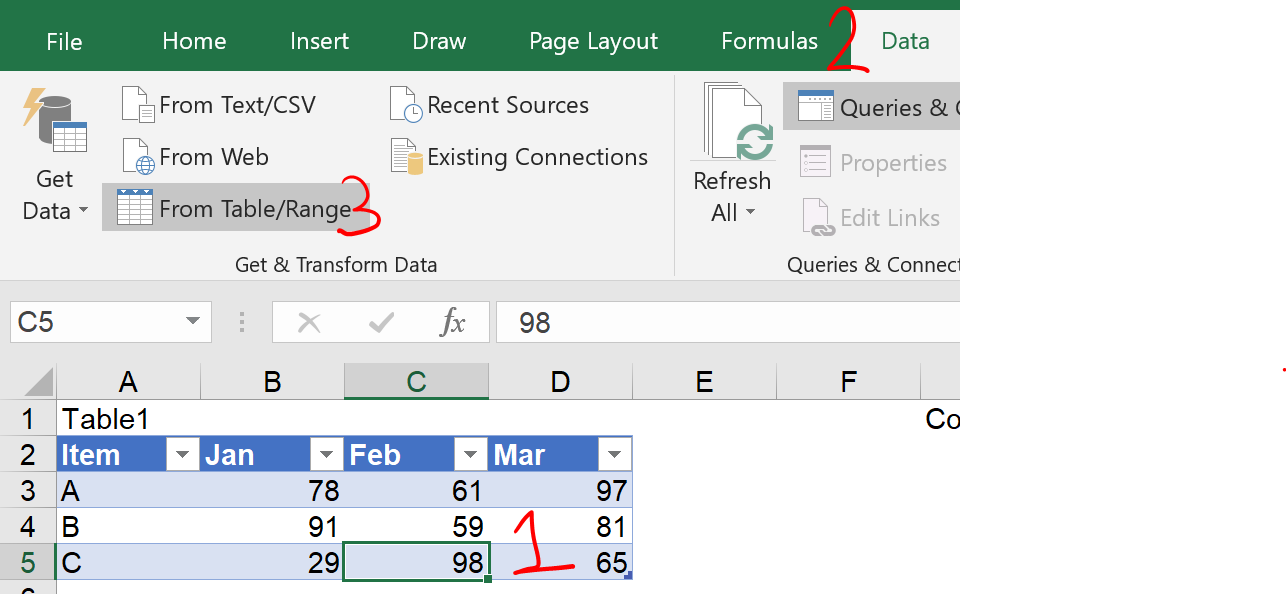This screenshot has height=594, width=1286.
Task: Click the From Web globe icon
Action: tap(137, 157)
